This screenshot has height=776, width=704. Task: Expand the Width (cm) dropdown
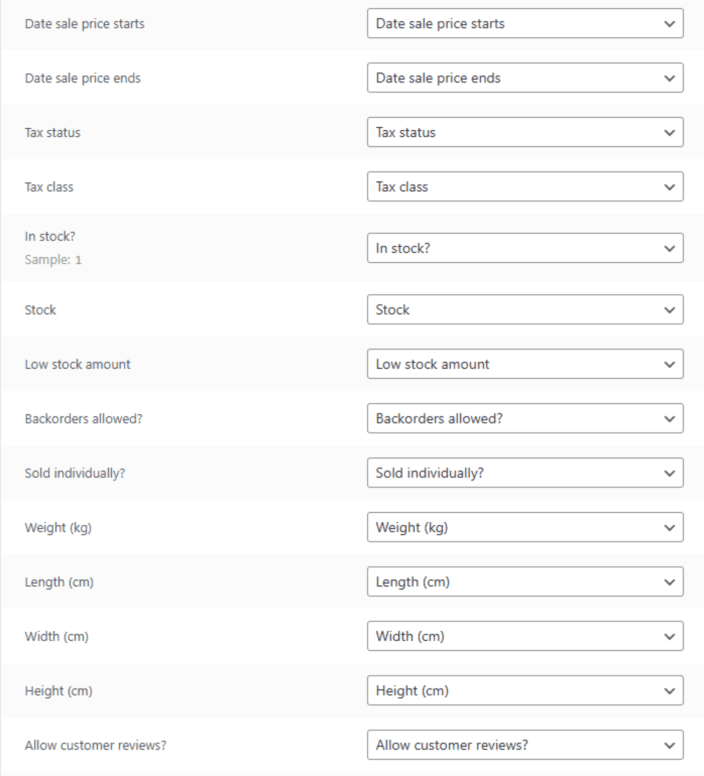tap(524, 636)
